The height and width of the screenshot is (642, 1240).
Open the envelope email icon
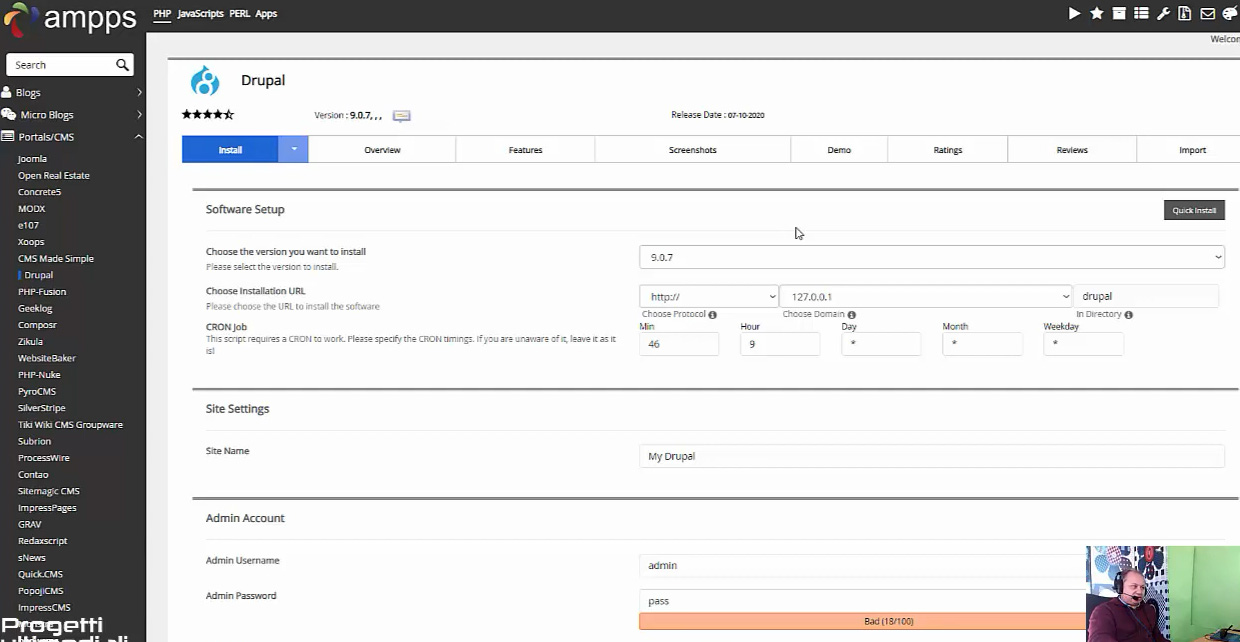(x=1207, y=13)
